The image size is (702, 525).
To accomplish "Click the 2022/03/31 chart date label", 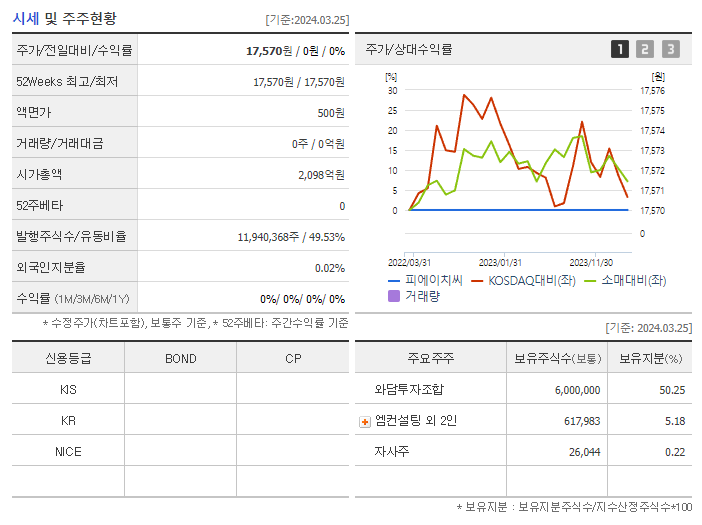I will pos(409,263).
